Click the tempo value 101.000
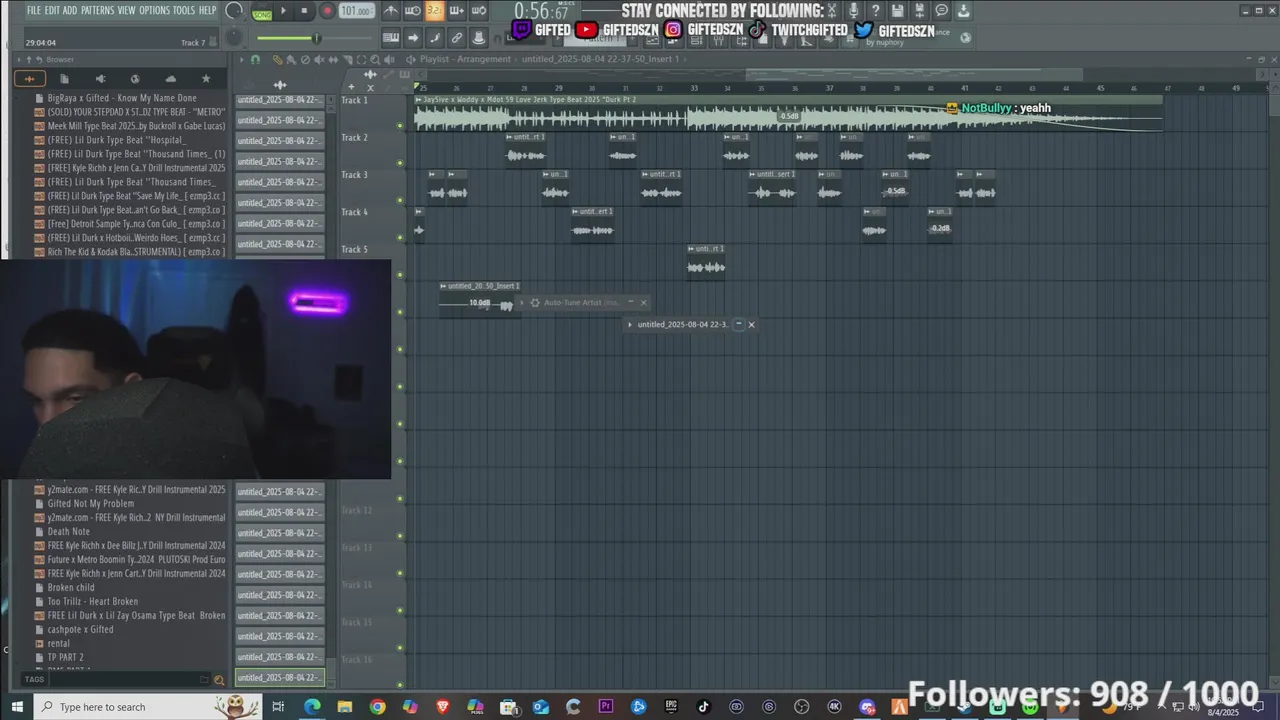 [356, 11]
